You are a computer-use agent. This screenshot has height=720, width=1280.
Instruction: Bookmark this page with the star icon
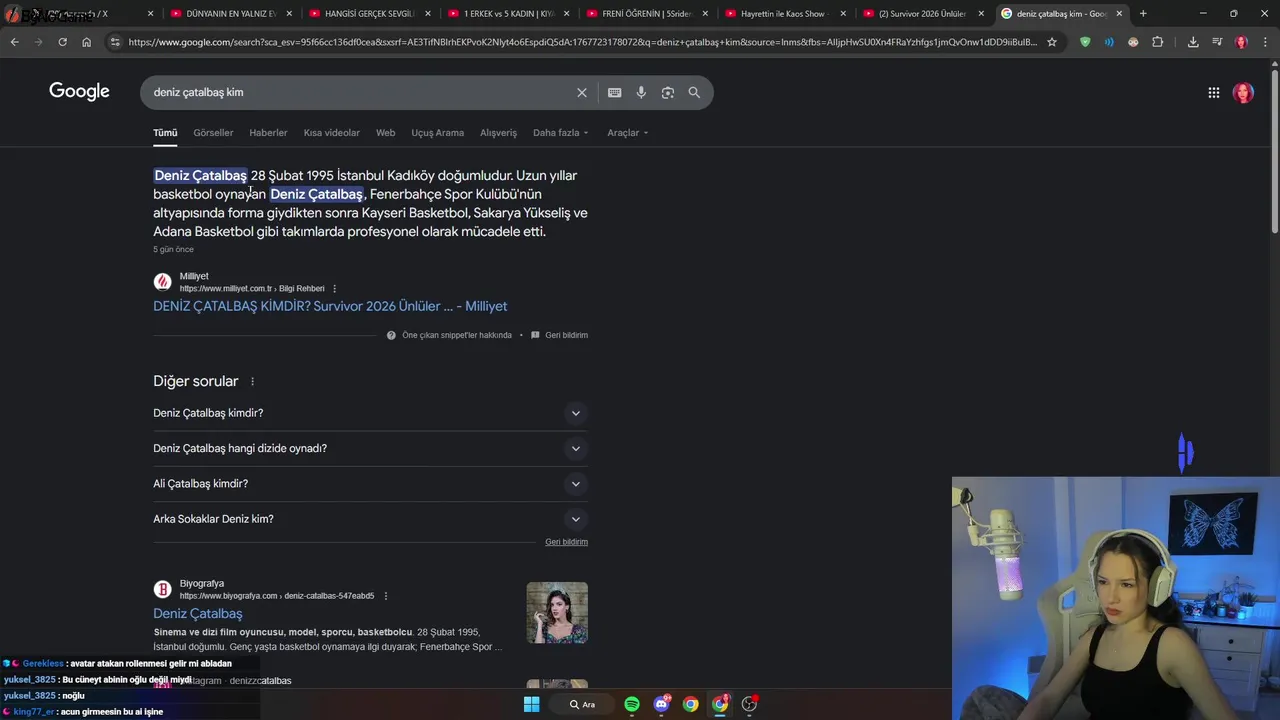coord(1052,42)
